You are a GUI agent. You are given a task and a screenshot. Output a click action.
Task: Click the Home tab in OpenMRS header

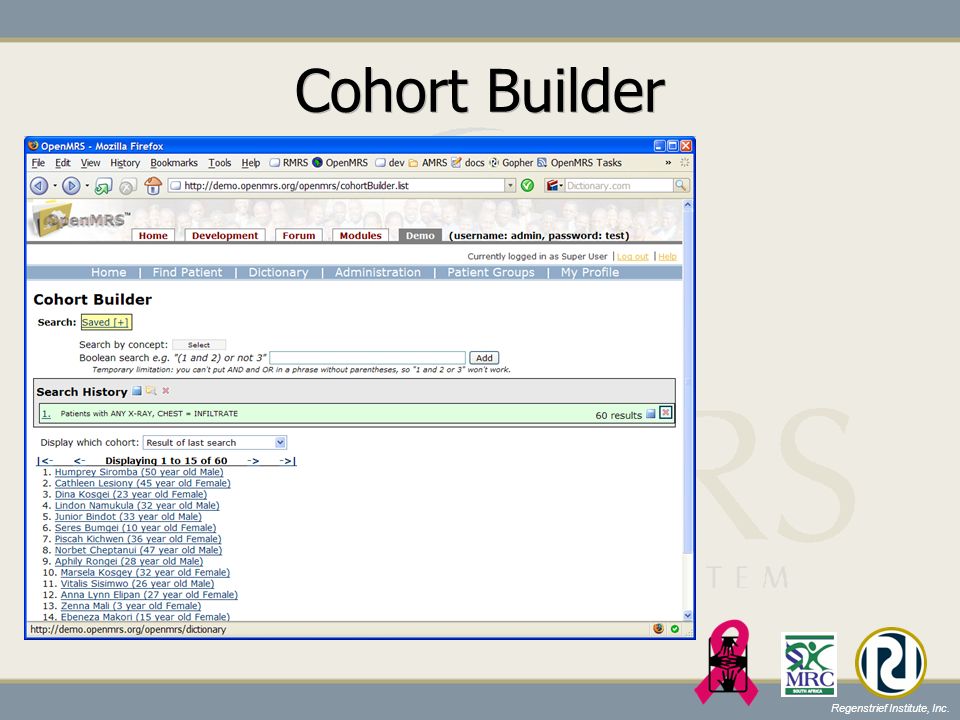[153, 236]
